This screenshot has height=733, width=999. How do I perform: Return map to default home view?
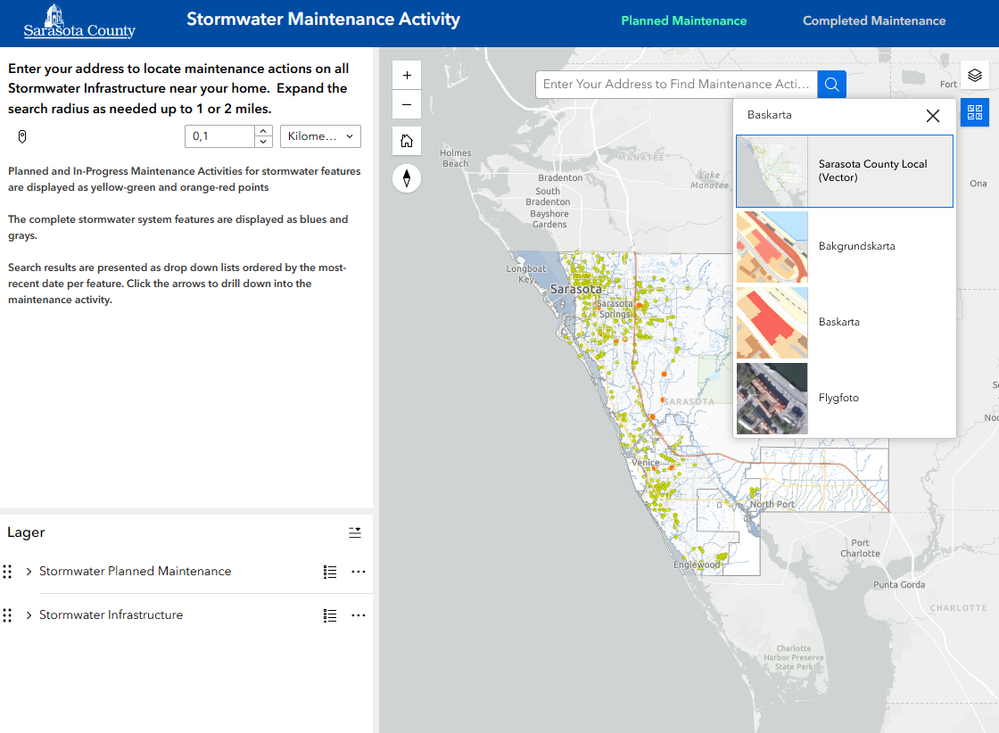pyautogui.click(x=407, y=141)
